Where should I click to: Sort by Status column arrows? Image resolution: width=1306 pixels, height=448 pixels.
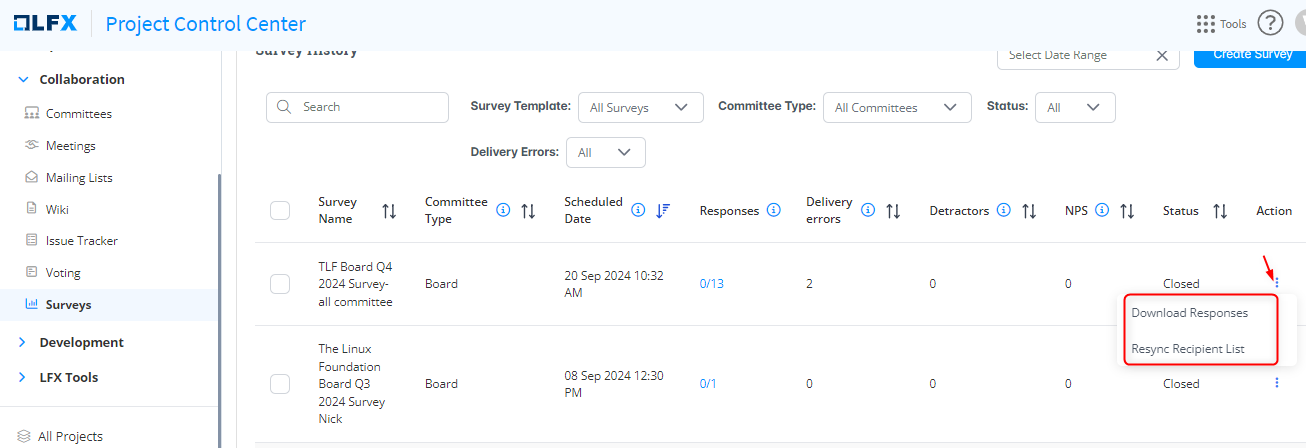tap(1220, 211)
